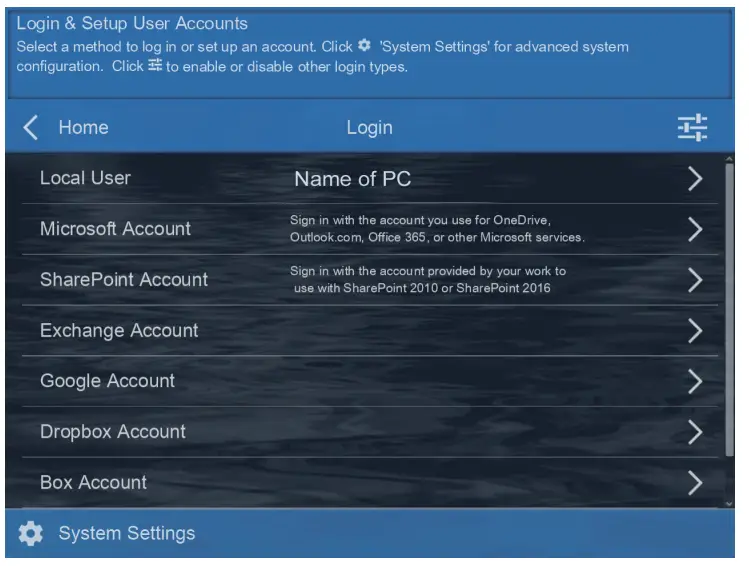
Task: Click the back arrow beside Home
Action: point(30,128)
